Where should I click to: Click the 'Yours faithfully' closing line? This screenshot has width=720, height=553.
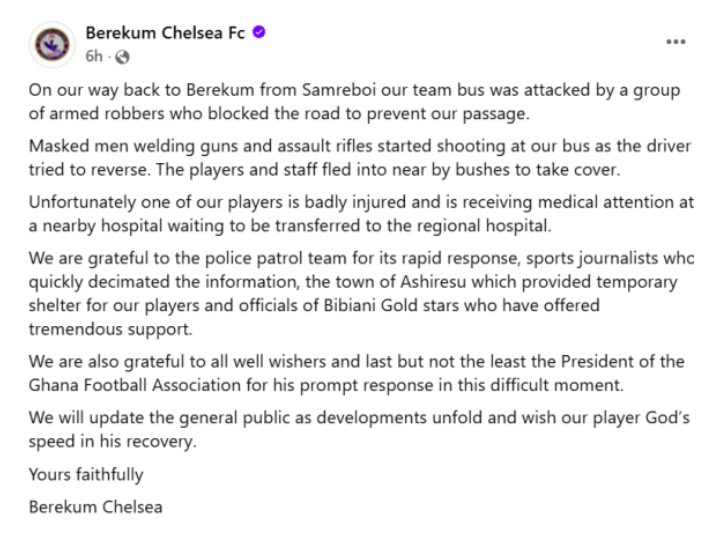pos(86,474)
